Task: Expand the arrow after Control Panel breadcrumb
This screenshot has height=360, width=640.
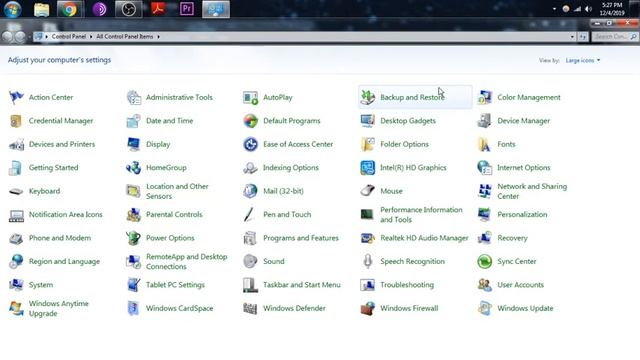Action: click(91, 37)
